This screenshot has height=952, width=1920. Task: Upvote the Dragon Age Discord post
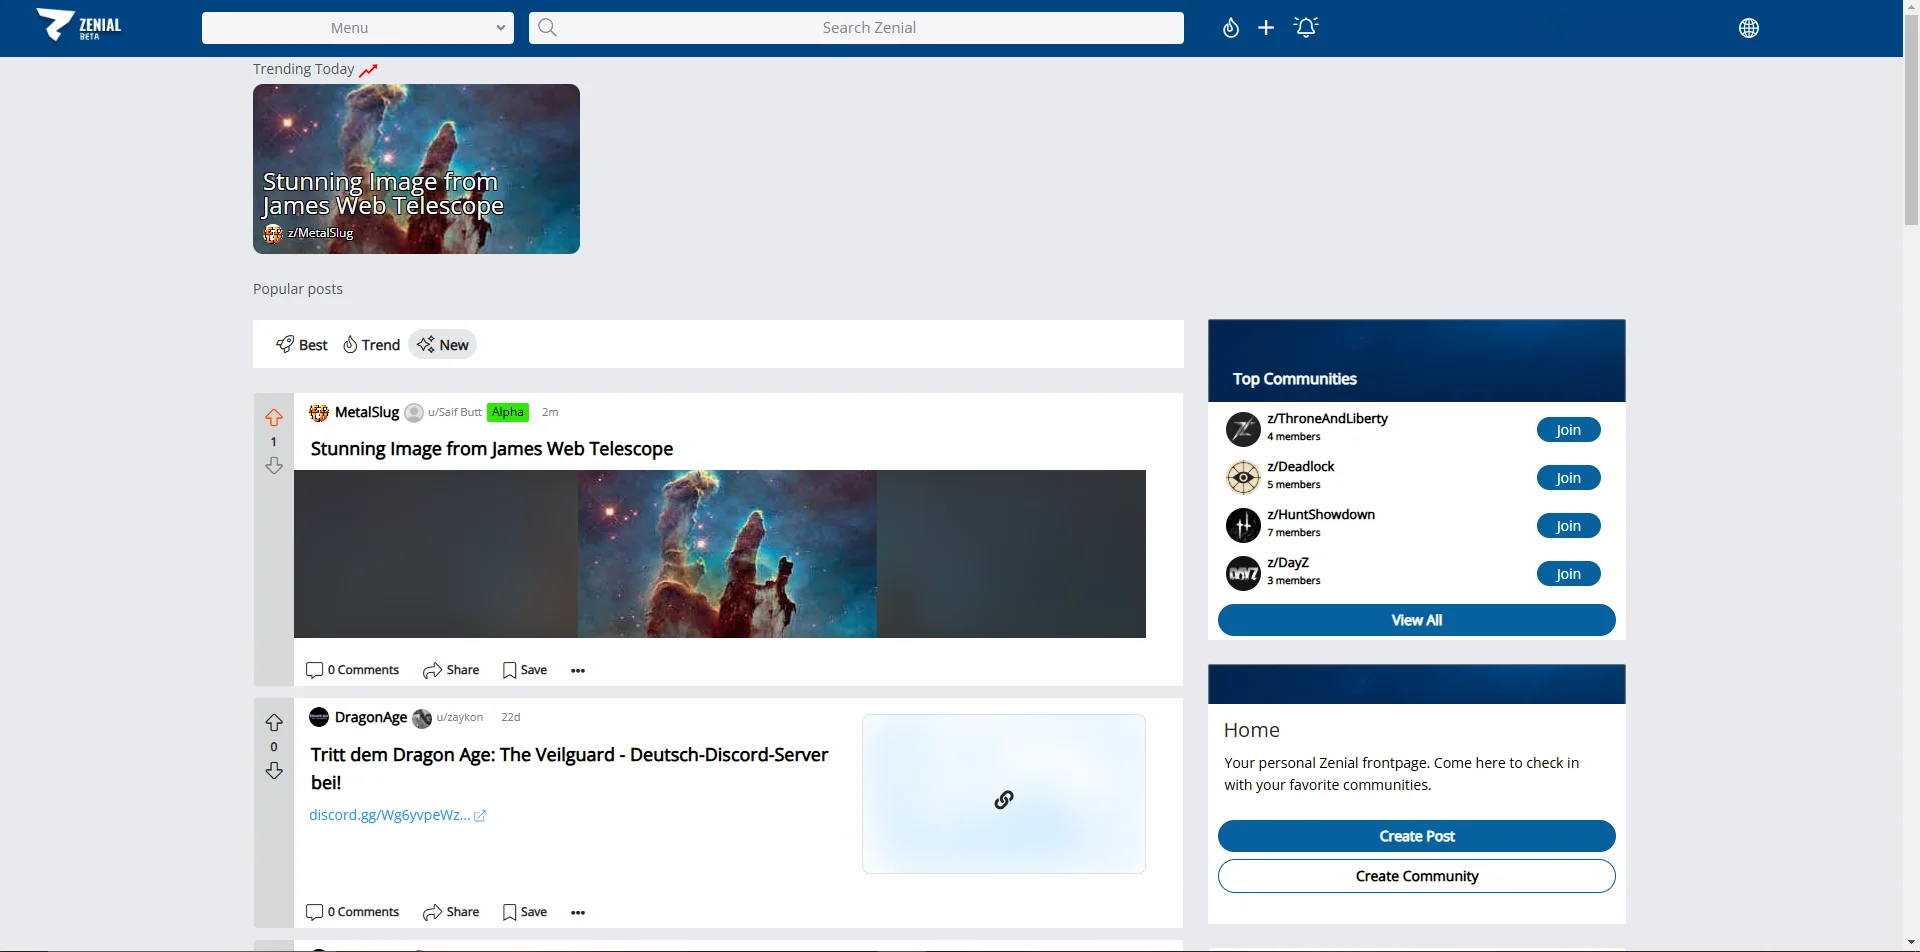(x=274, y=723)
